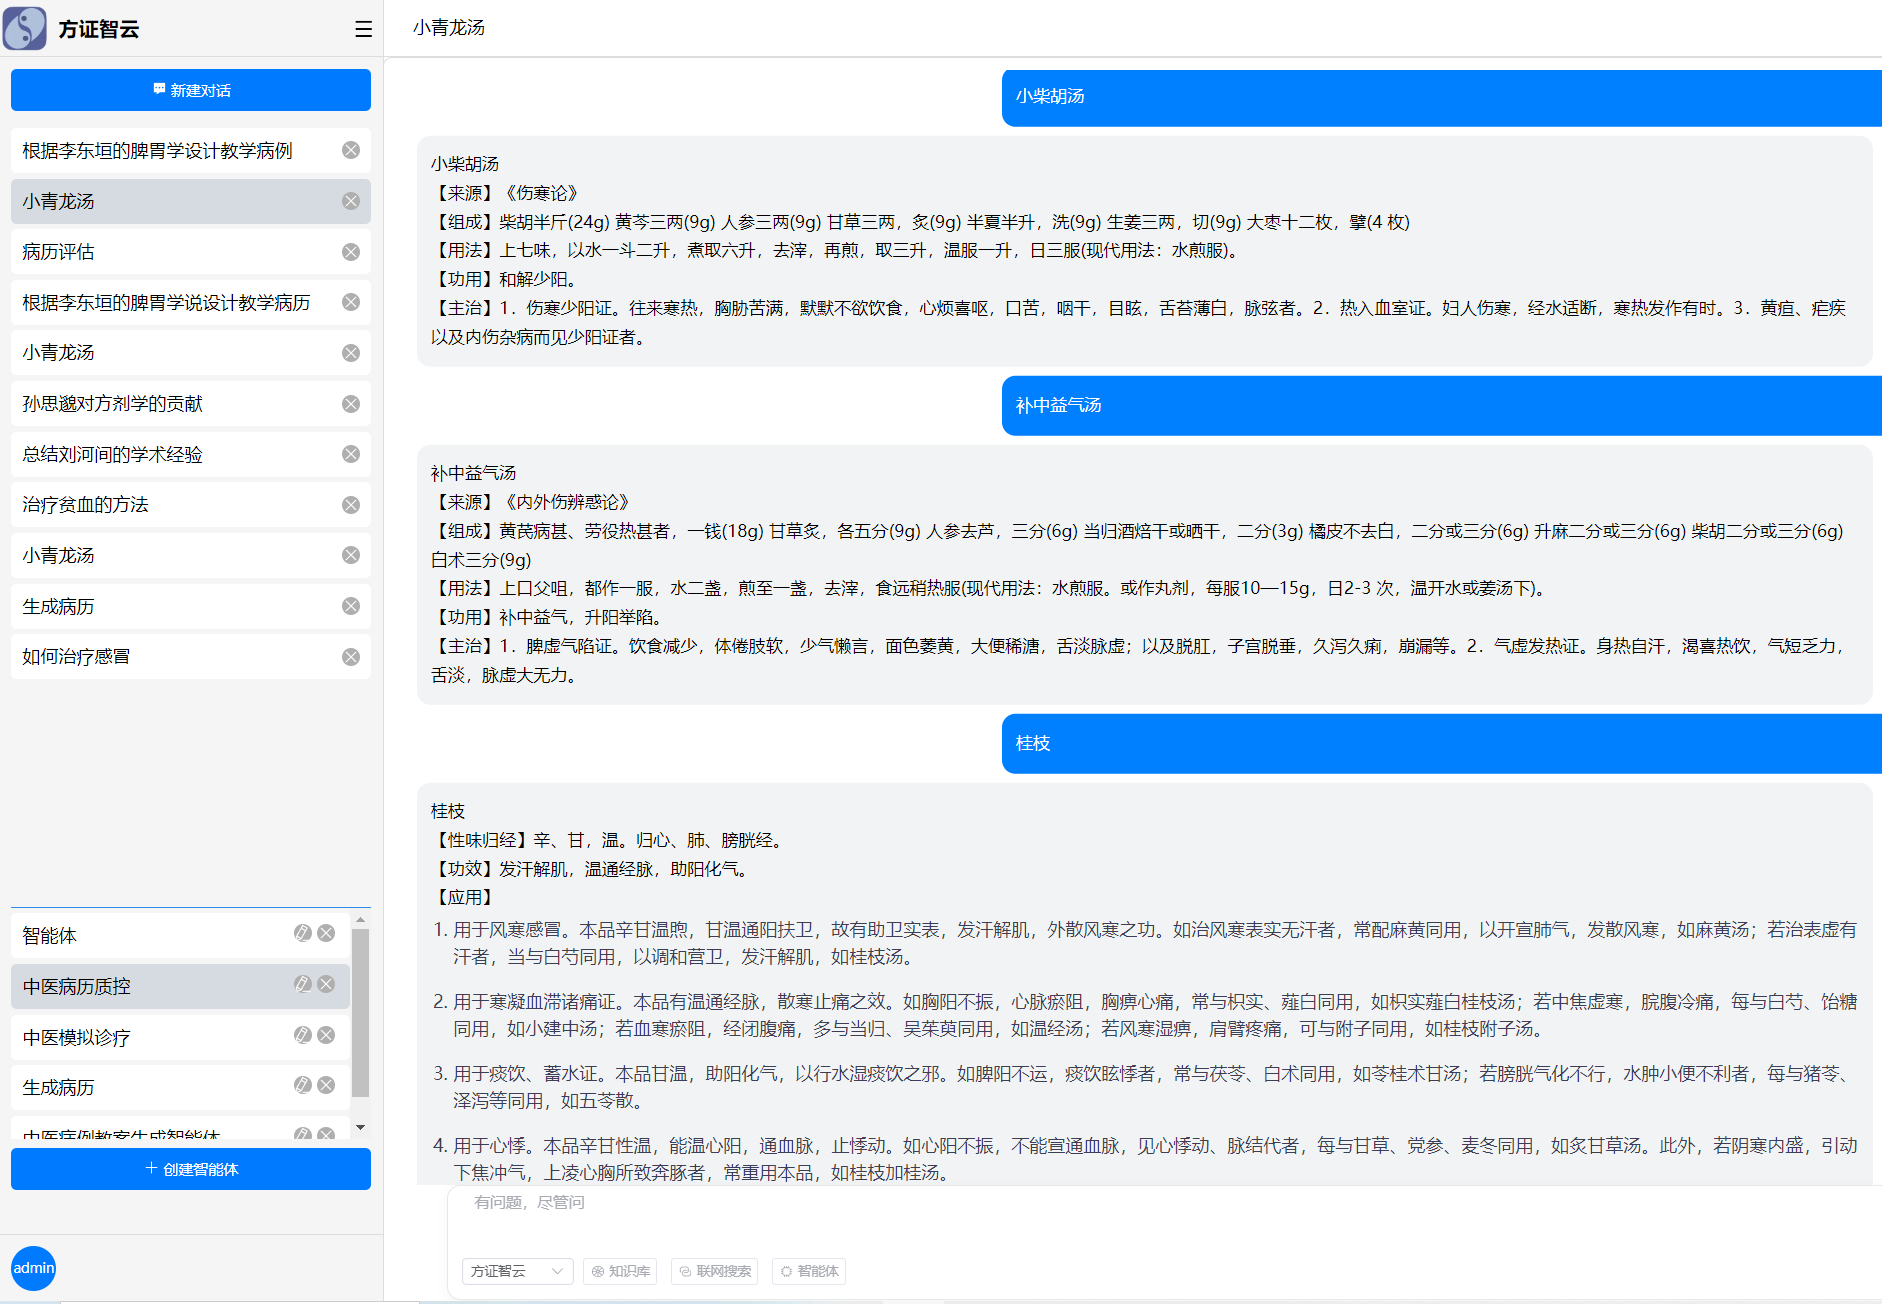Delete the 生成病历 agent
This screenshot has width=1882, height=1304.
point(326,1085)
